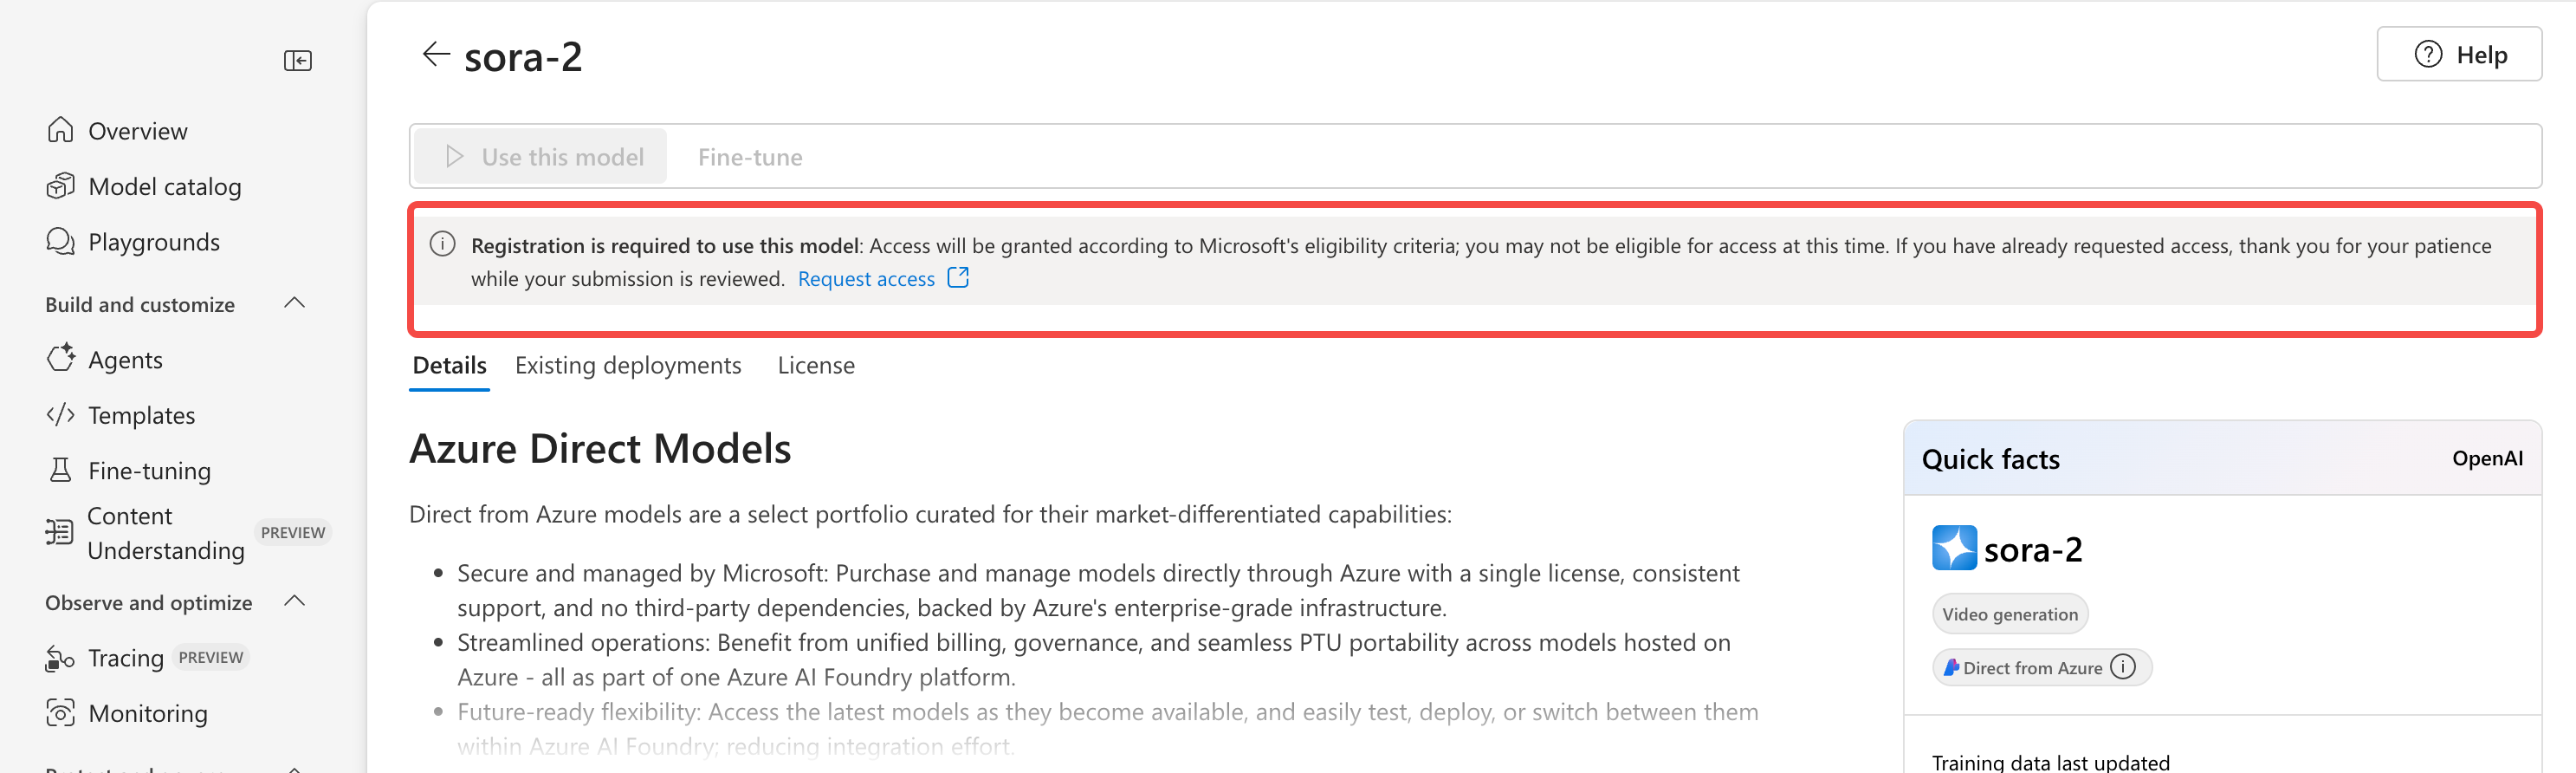Click the Use this model button

pos(541,157)
